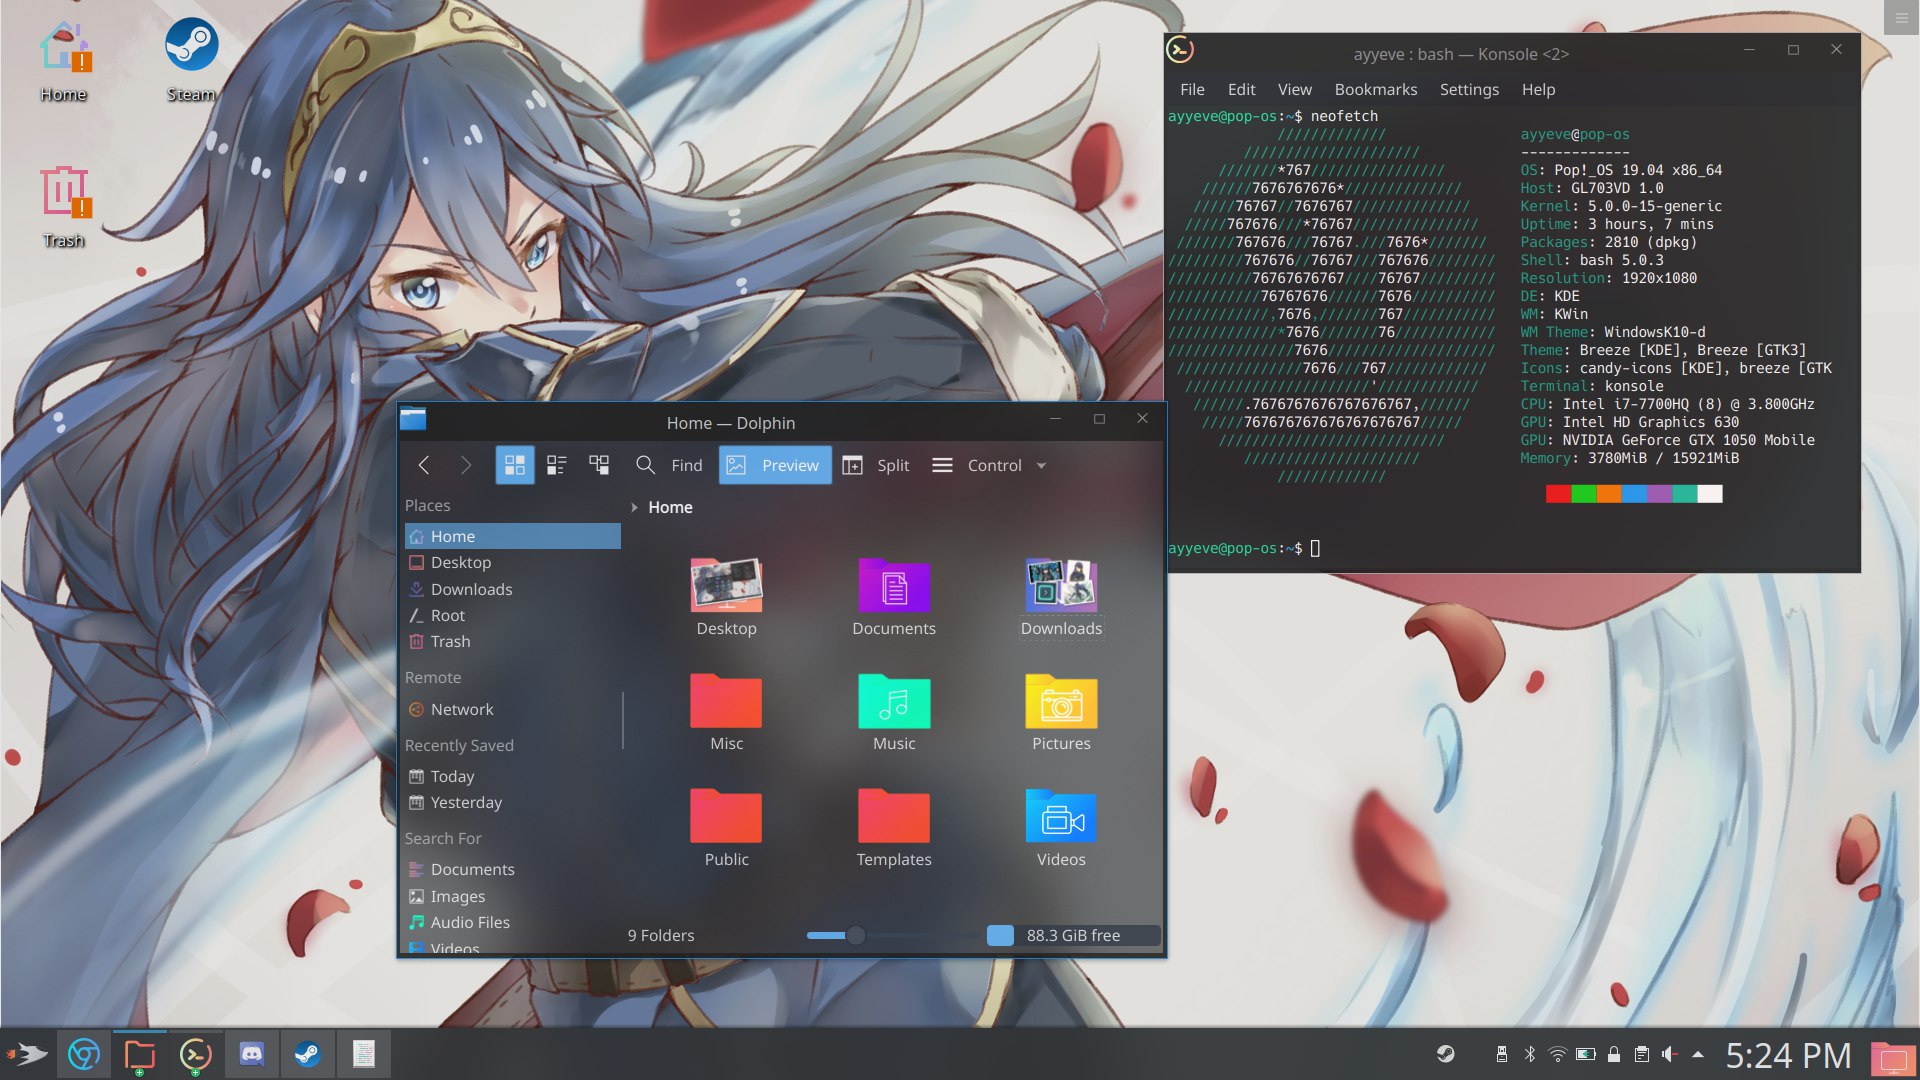Select the Videos folder icon
Screen dimensions: 1920x1080
(x=1061, y=829)
